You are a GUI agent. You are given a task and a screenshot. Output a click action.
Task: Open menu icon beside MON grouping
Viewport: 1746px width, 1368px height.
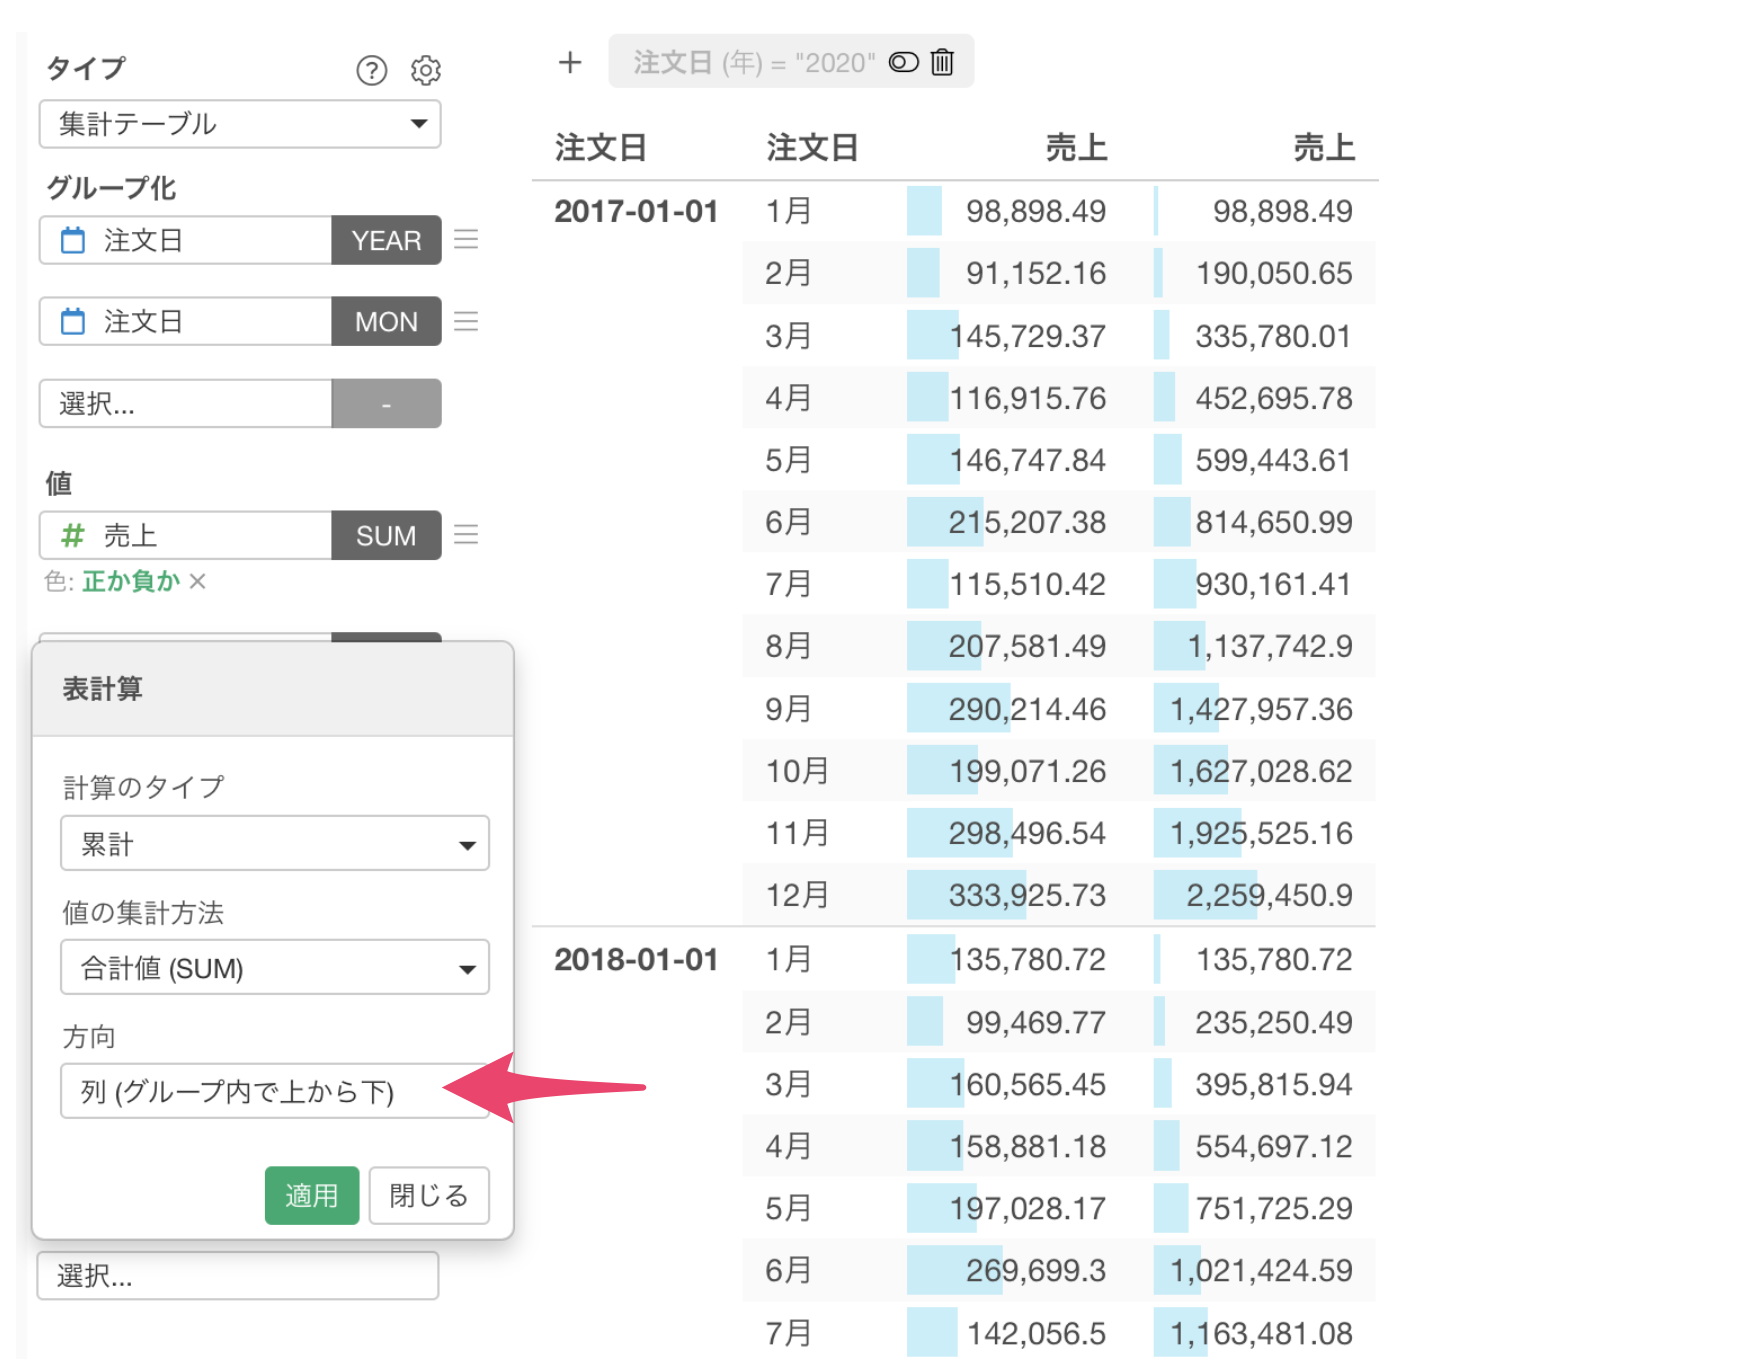click(x=466, y=321)
